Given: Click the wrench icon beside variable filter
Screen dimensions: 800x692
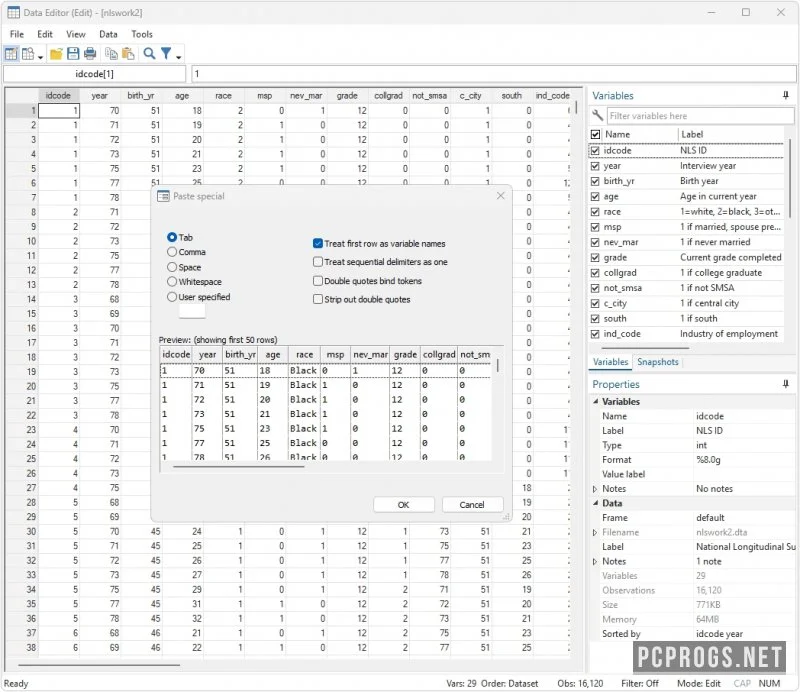Looking at the screenshot, I should (x=597, y=115).
